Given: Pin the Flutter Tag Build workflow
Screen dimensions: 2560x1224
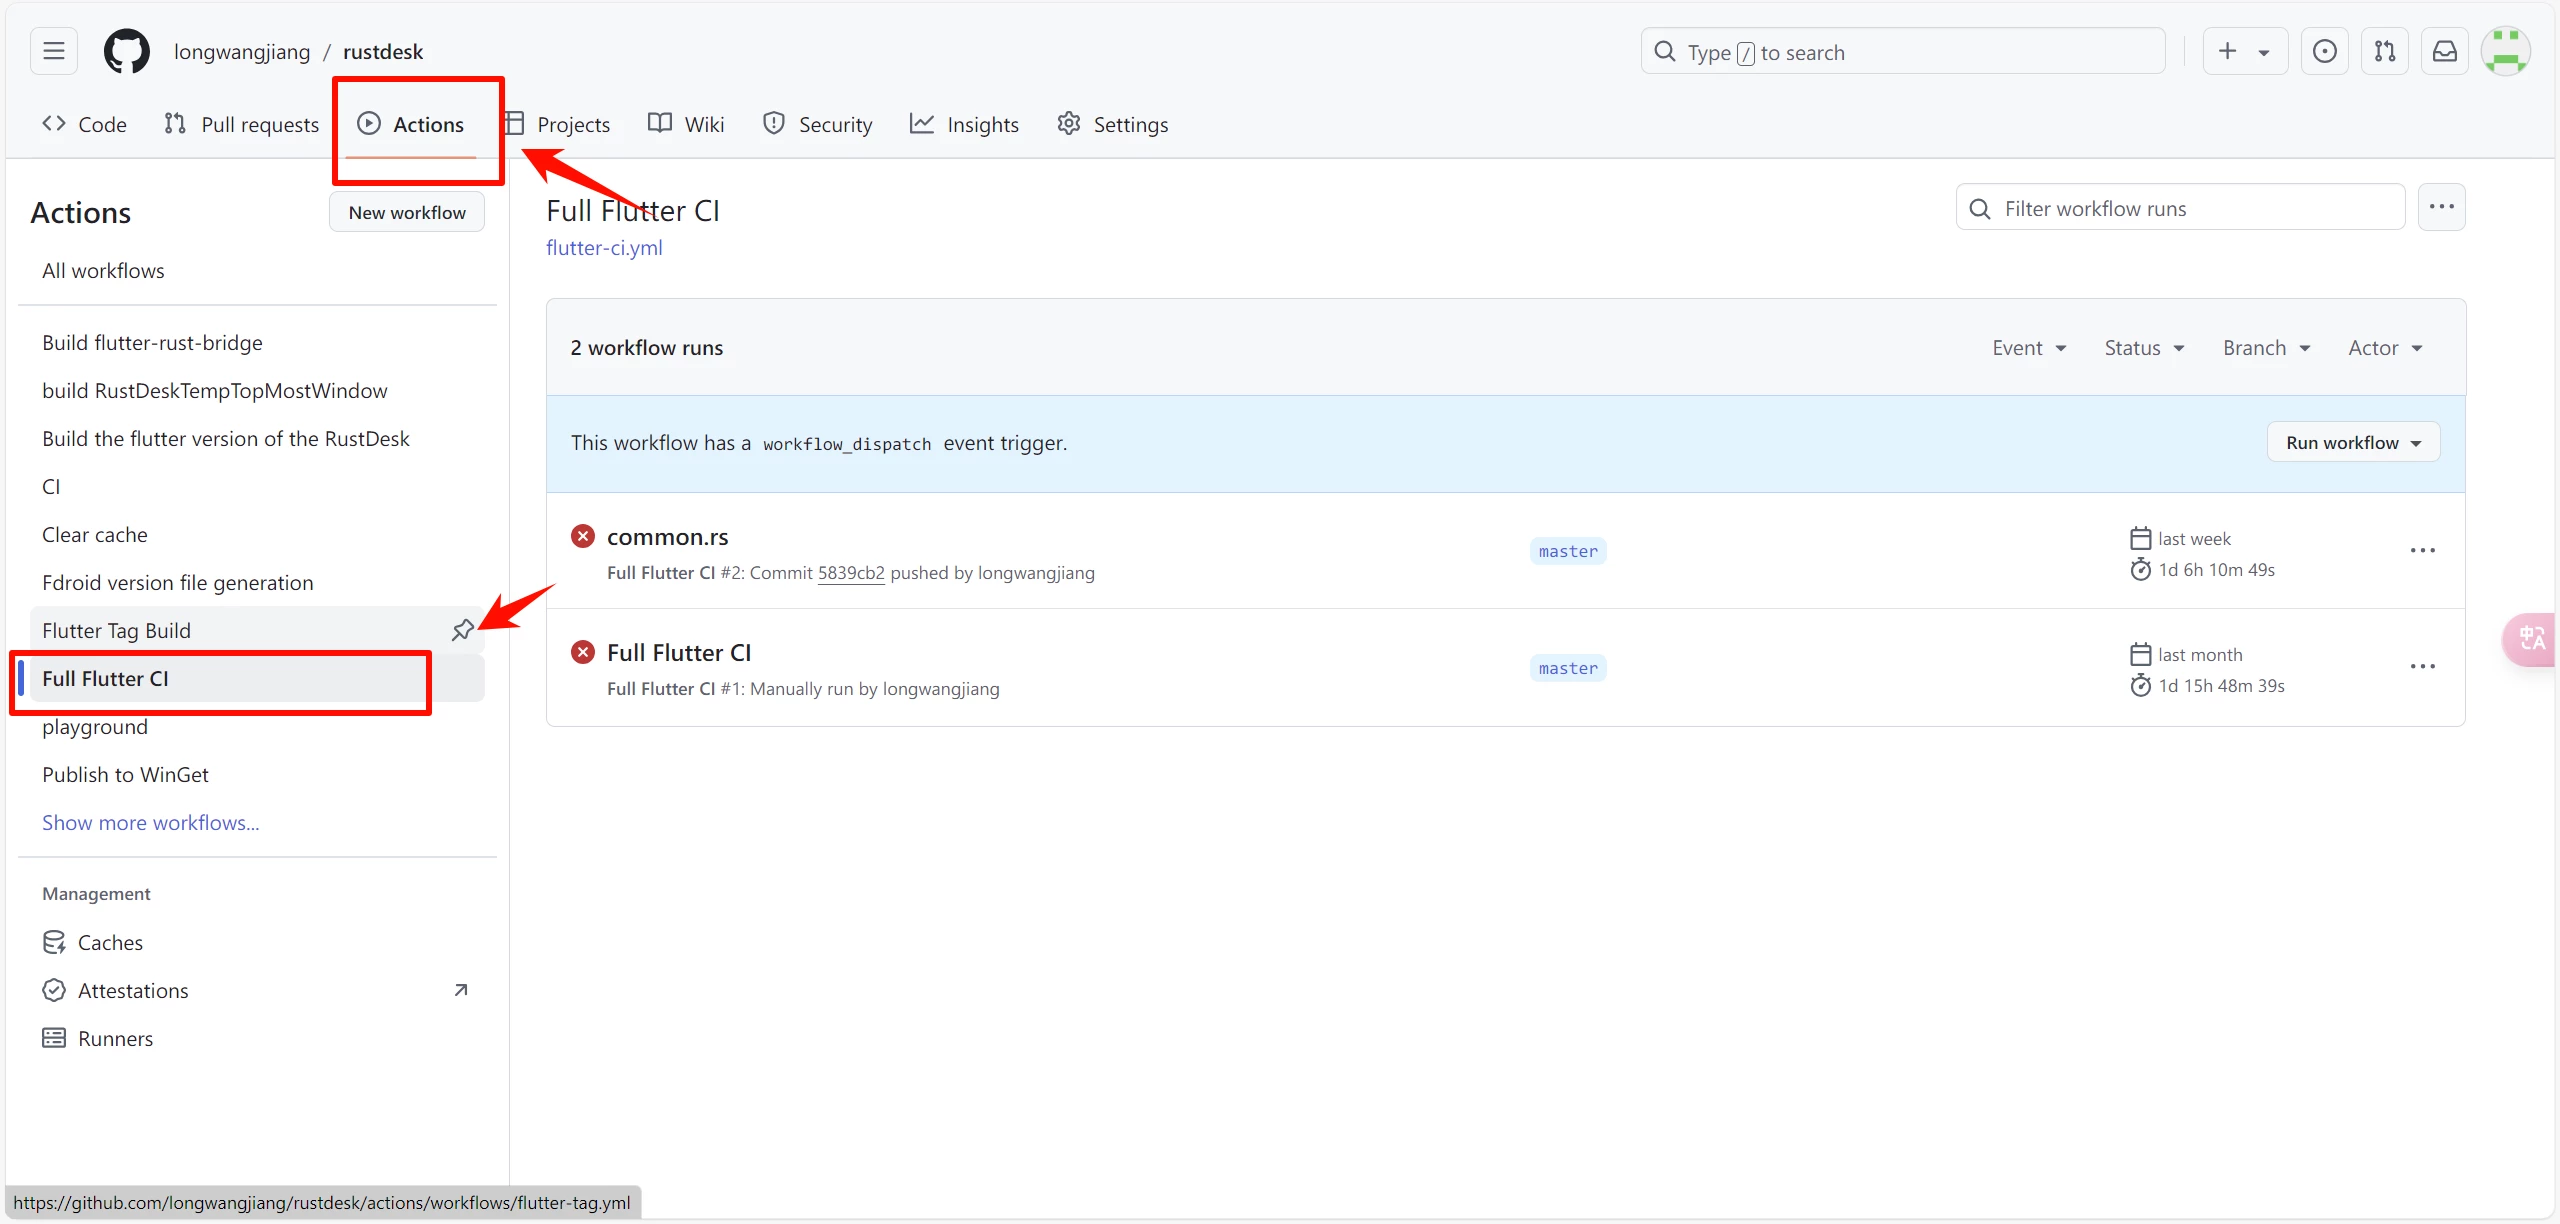Looking at the screenshot, I should click(462, 630).
